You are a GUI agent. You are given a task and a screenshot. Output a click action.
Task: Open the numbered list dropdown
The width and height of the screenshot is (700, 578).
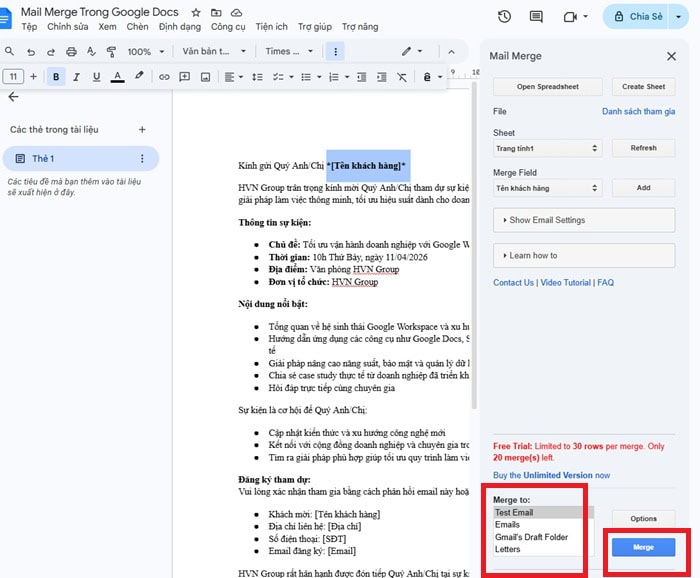tap(339, 77)
